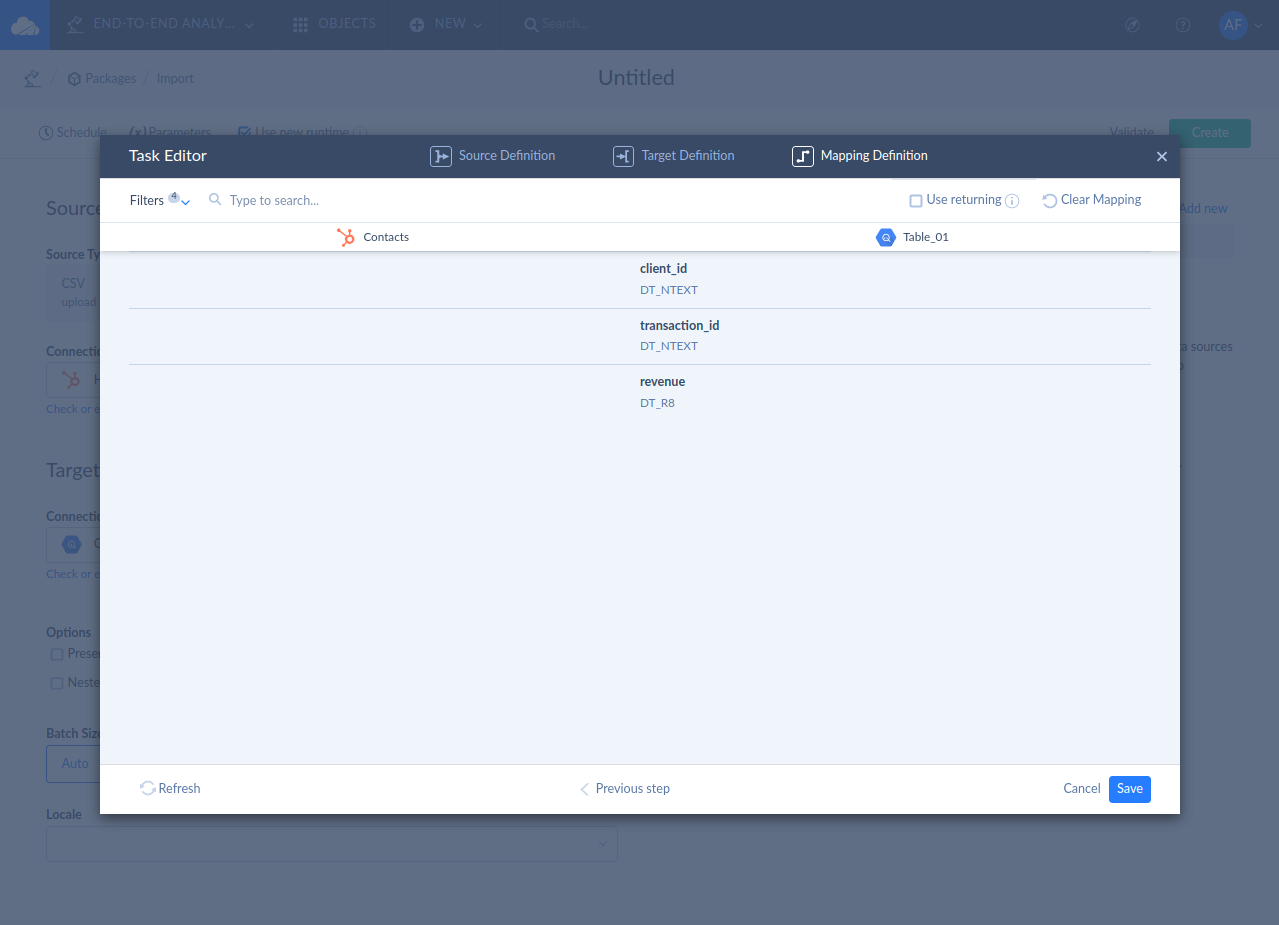Click the magnifier icon in mapping search
Screen dimensions: 1279x925
click(x=215, y=200)
